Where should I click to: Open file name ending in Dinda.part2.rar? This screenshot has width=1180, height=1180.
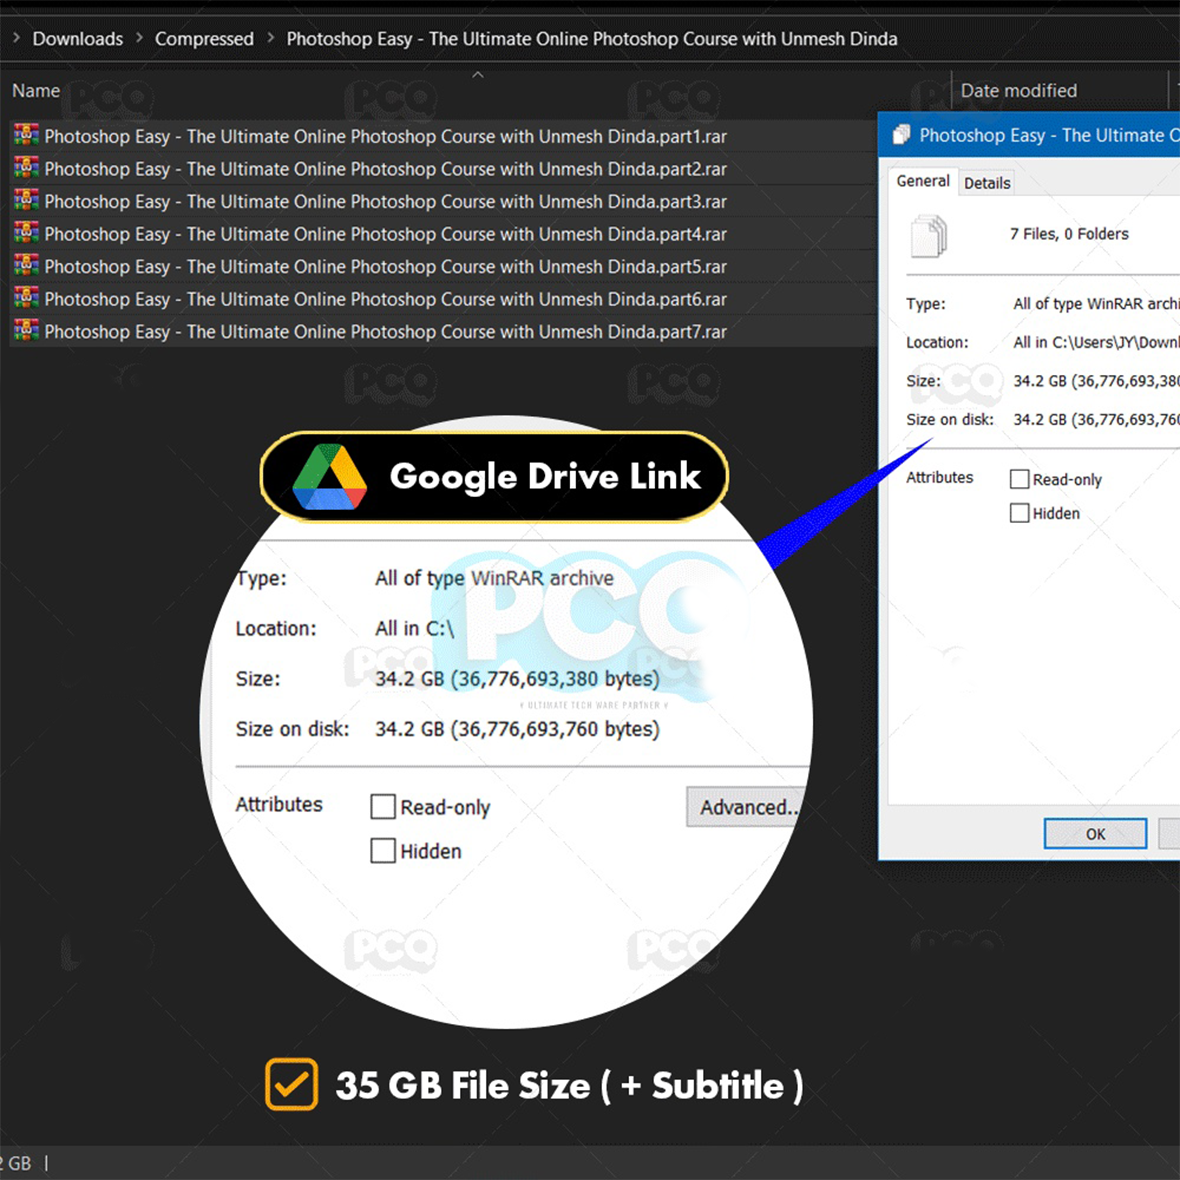(385, 169)
